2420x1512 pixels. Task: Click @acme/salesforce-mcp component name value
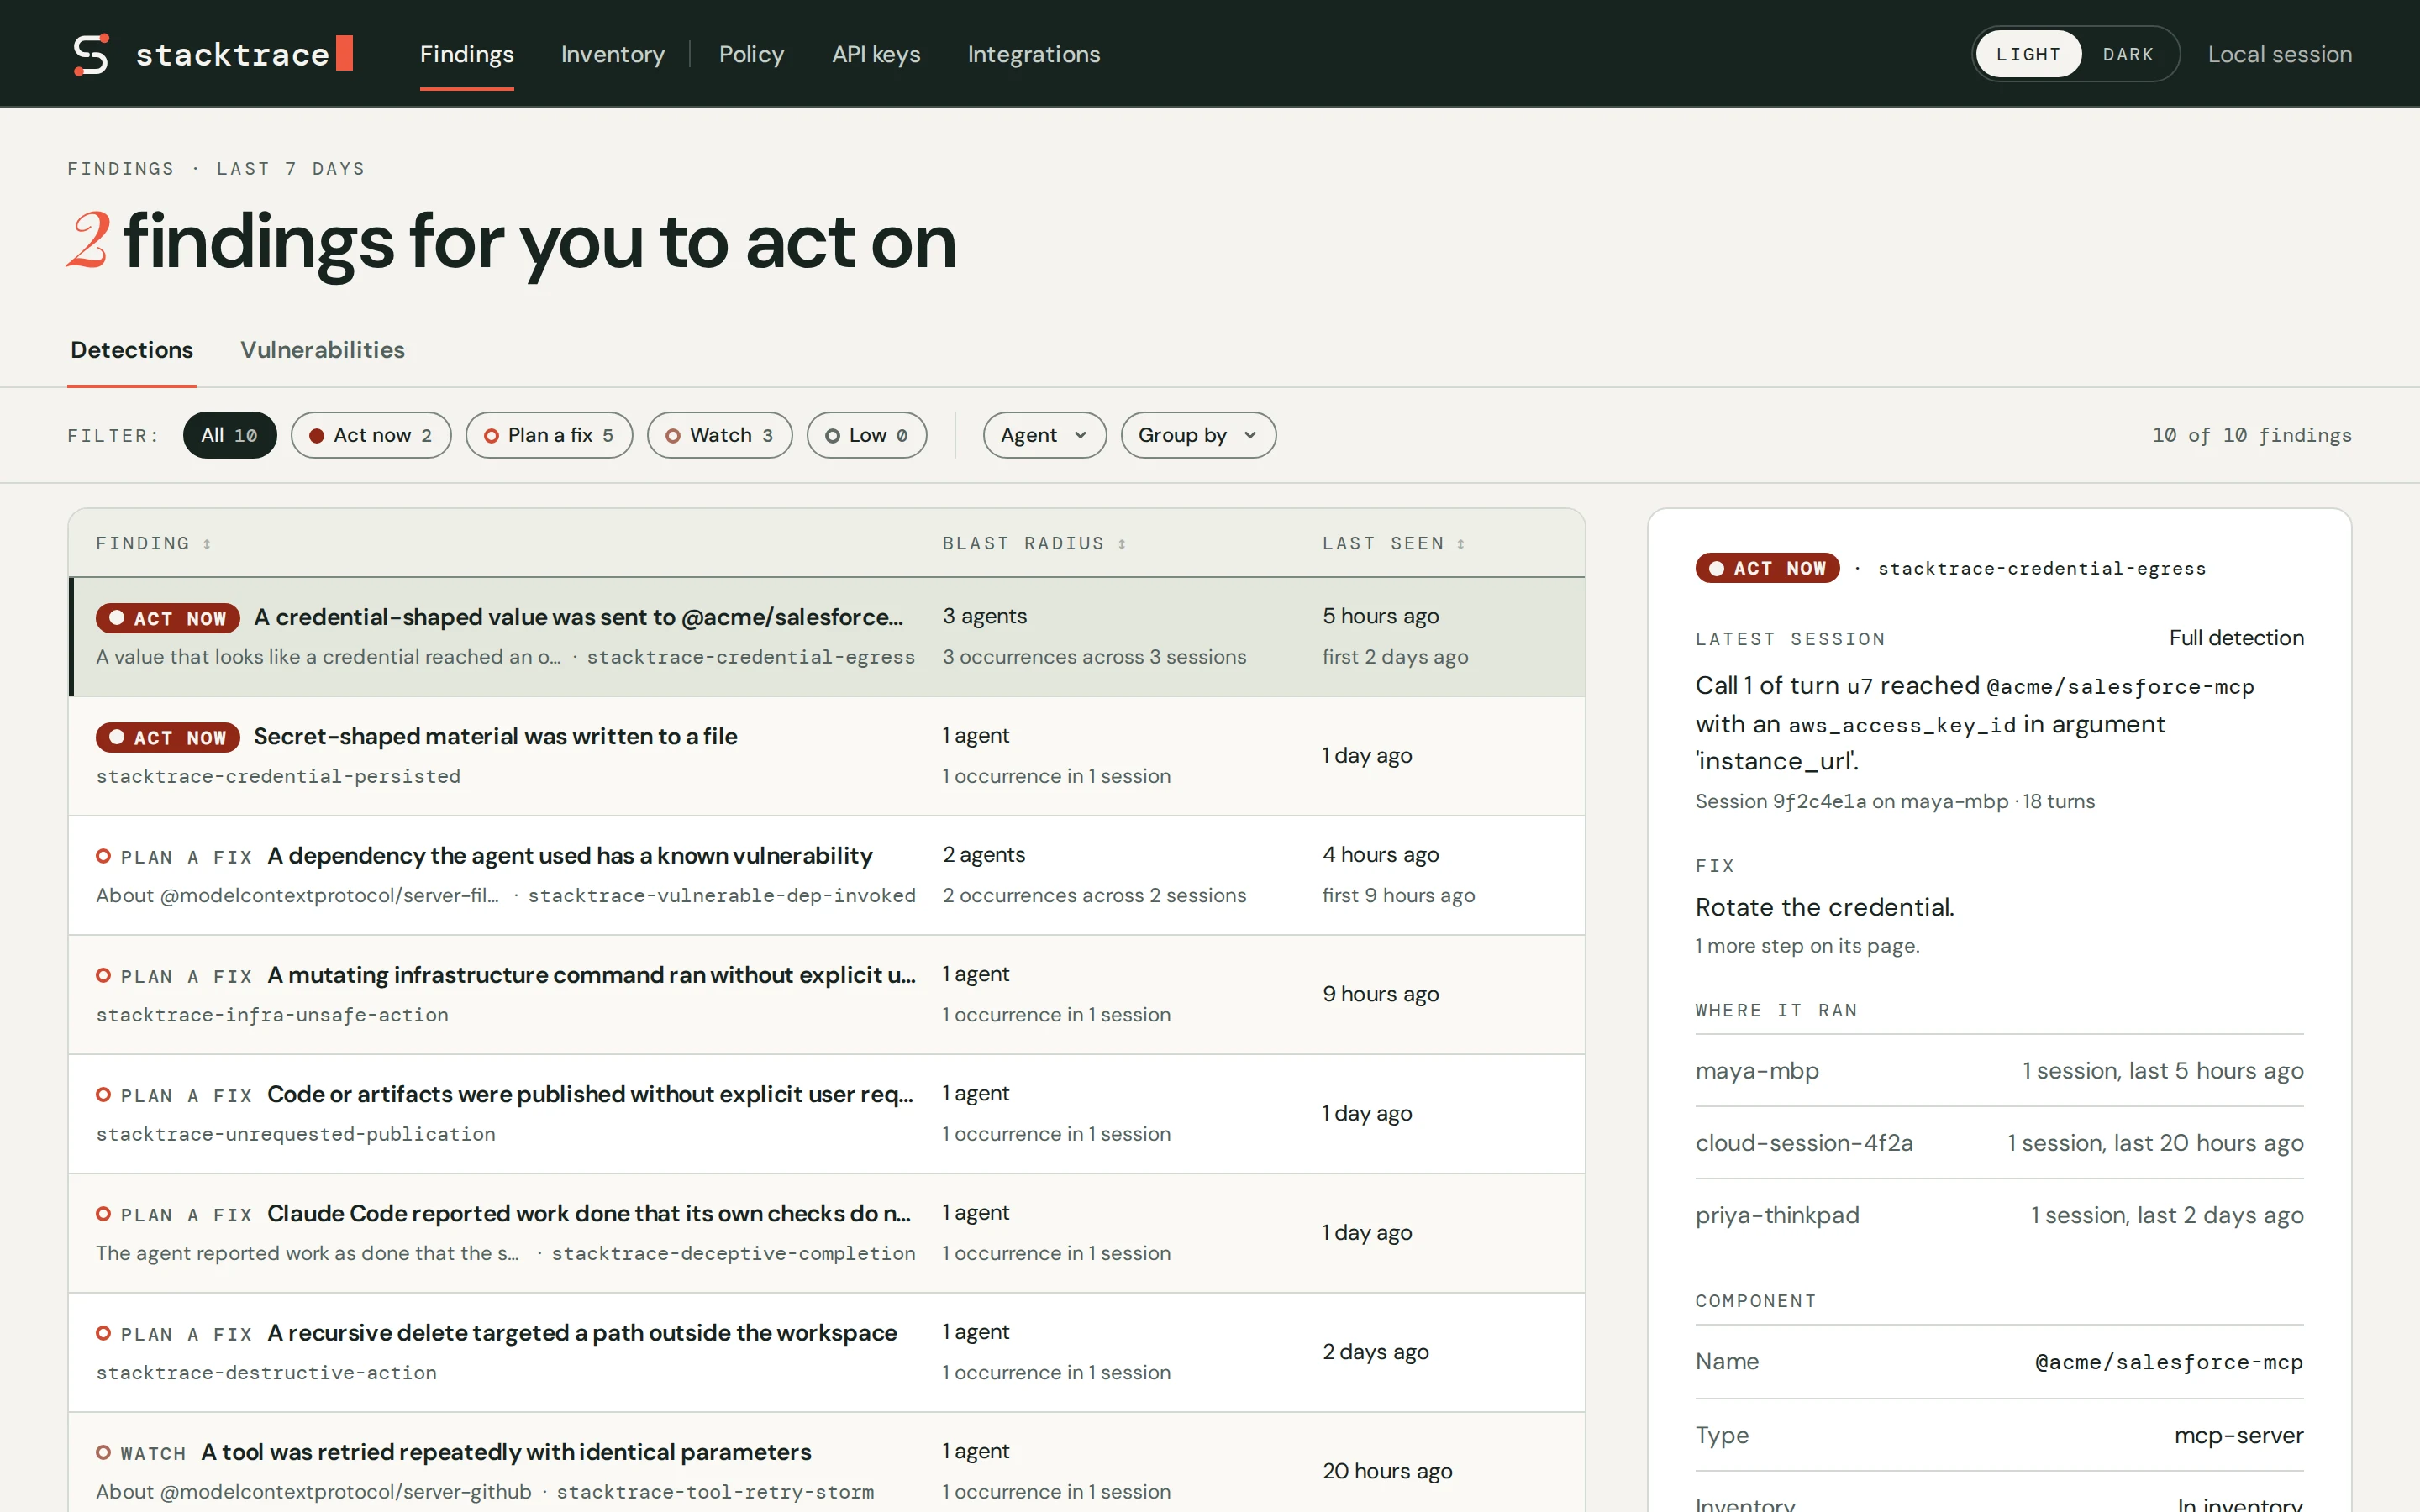(2169, 1362)
